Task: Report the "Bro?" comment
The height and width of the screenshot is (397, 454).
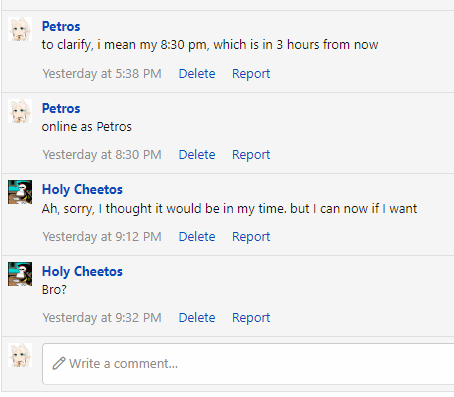Action: (251, 318)
